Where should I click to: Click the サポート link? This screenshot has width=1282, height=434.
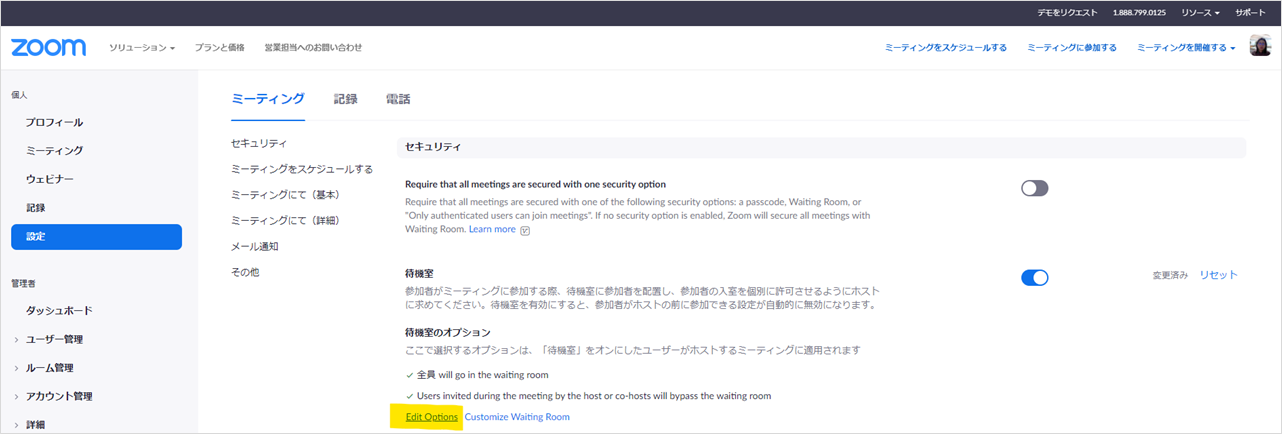pyautogui.click(x=1249, y=12)
